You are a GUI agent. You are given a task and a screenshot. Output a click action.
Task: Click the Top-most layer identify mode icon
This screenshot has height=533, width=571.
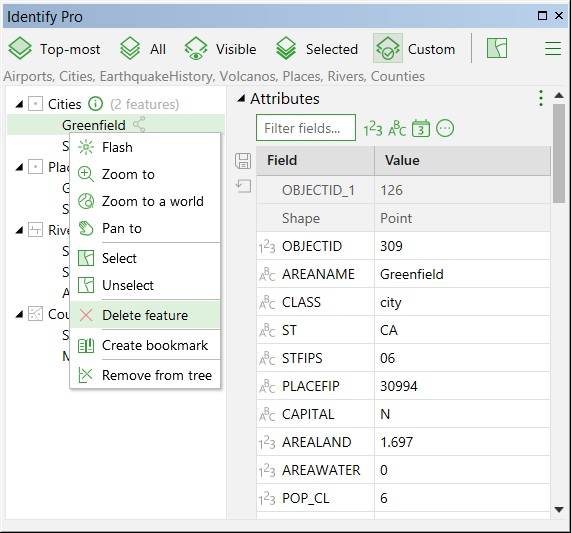[20, 48]
